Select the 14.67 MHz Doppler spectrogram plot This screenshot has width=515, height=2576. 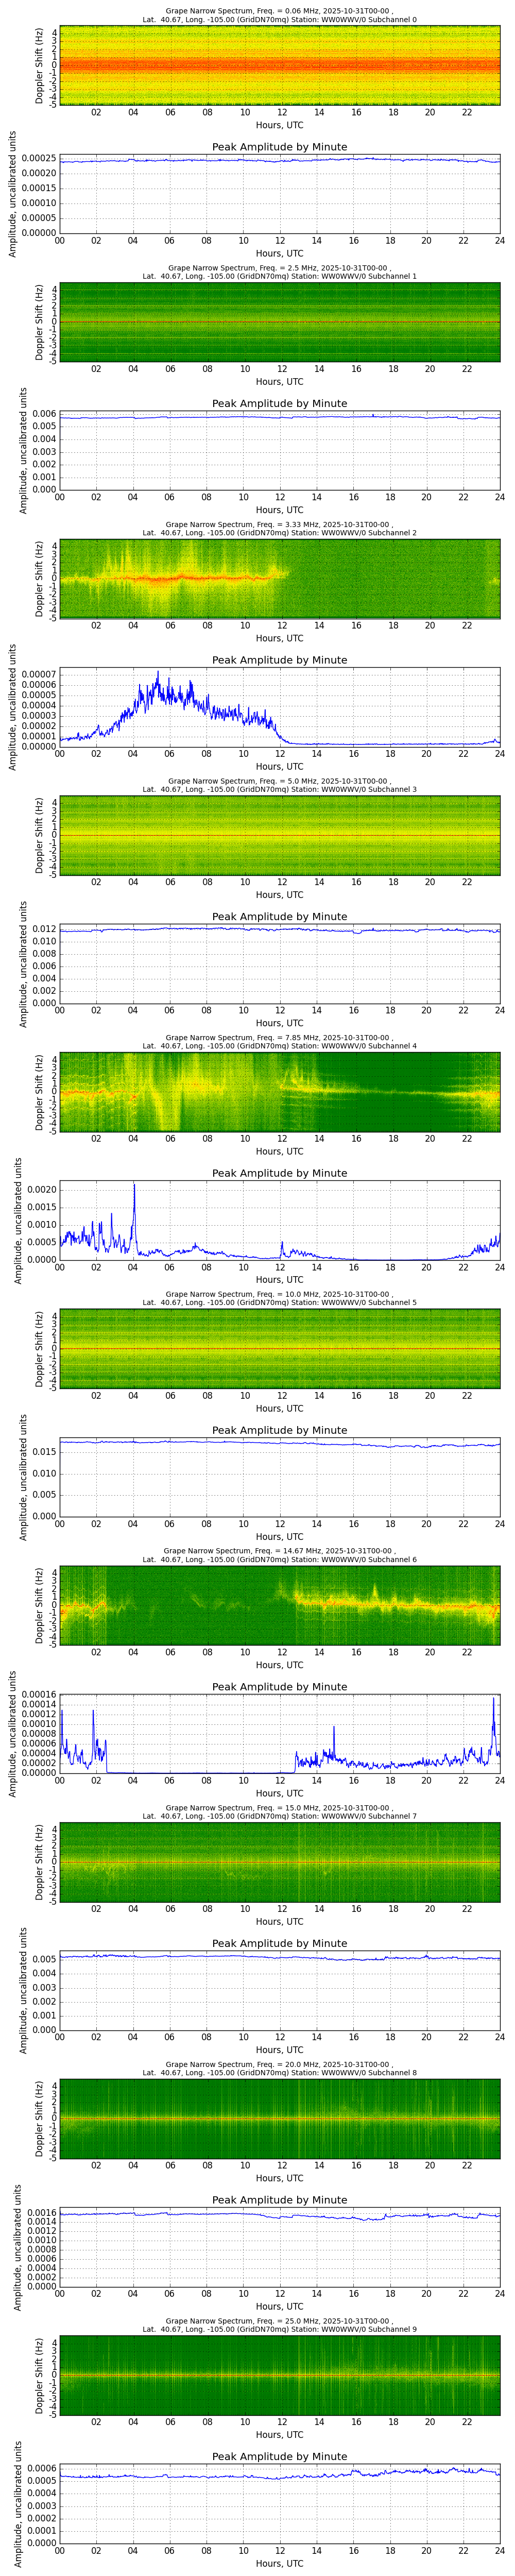[x=279, y=1606]
